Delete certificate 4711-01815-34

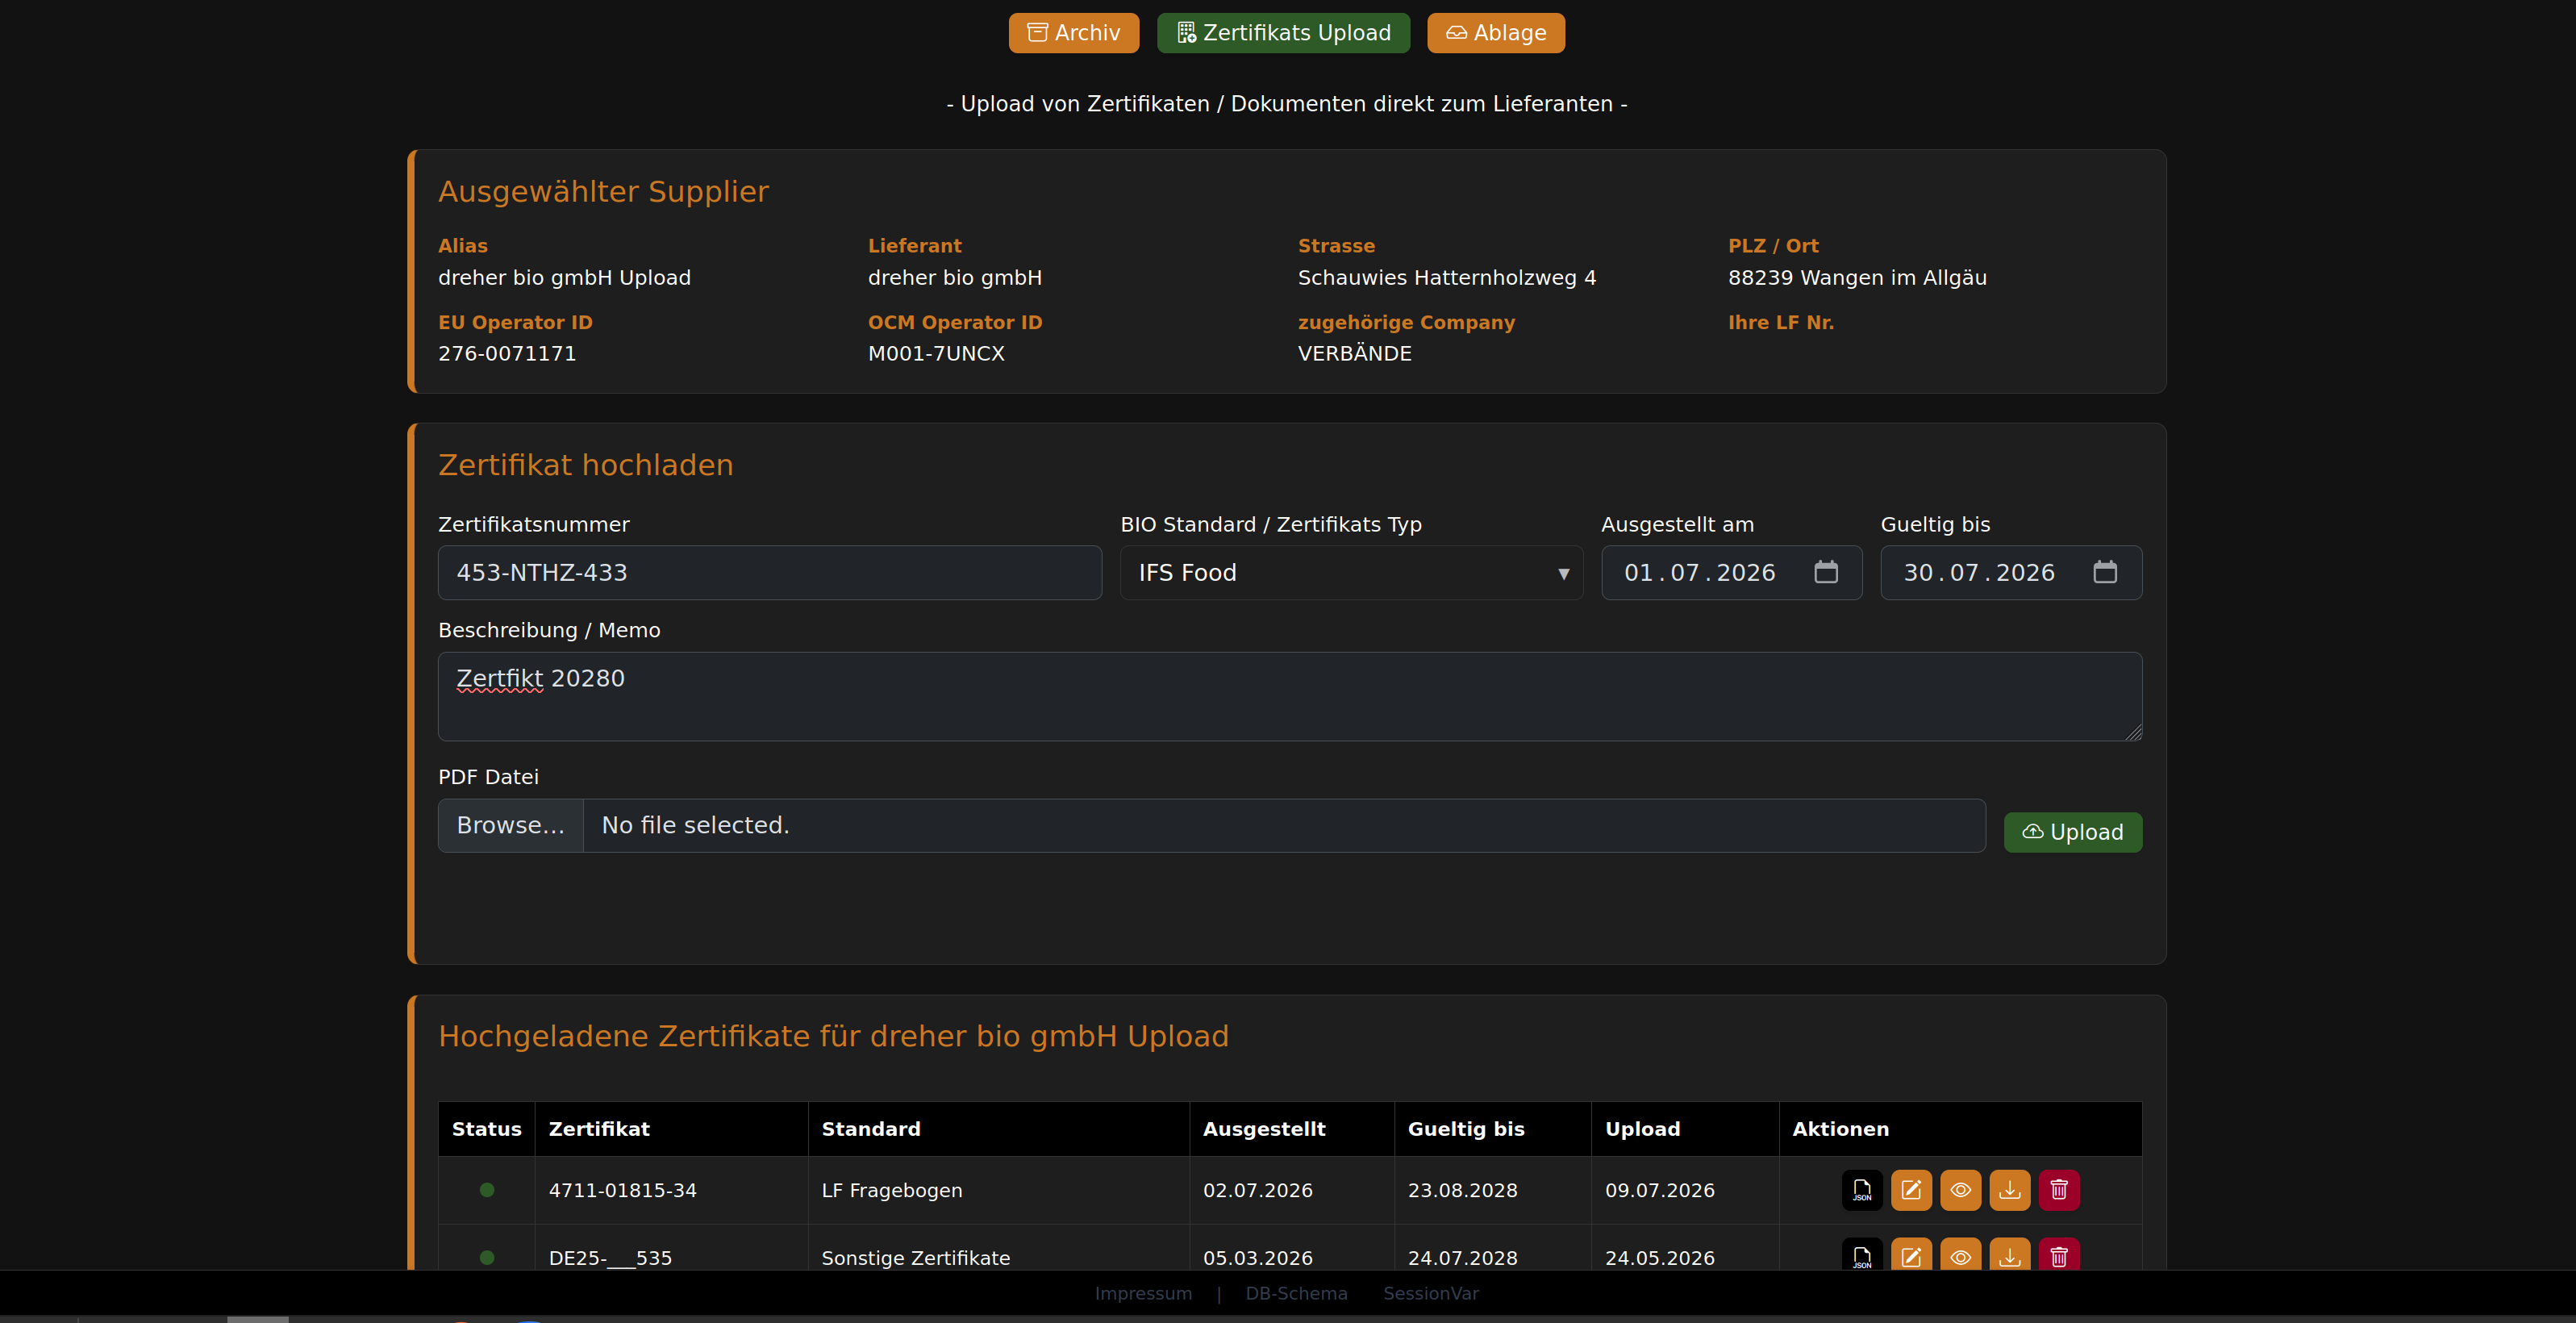coord(2059,1190)
